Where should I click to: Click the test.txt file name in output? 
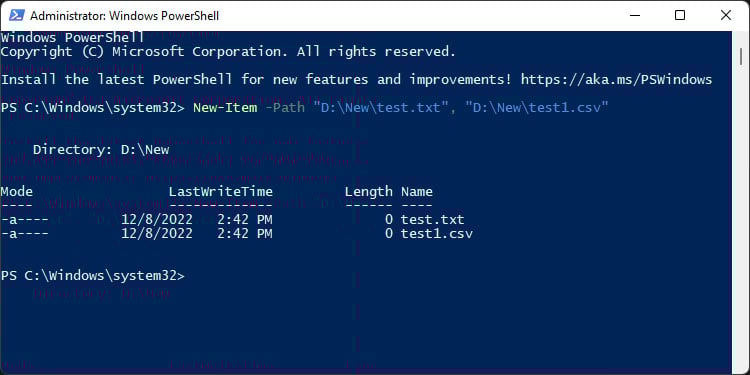433,220
